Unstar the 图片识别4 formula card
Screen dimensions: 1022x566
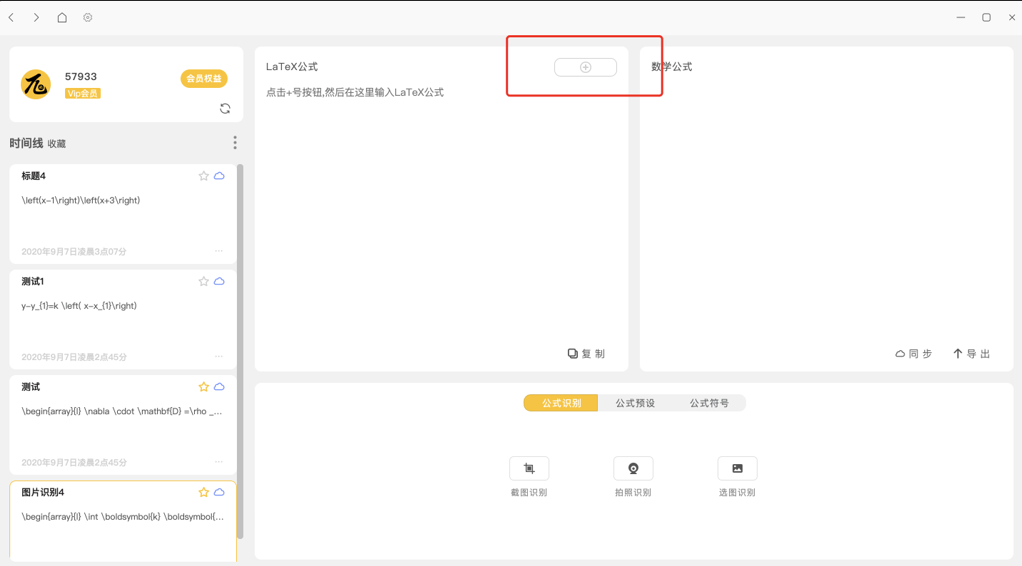click(203, 493)
